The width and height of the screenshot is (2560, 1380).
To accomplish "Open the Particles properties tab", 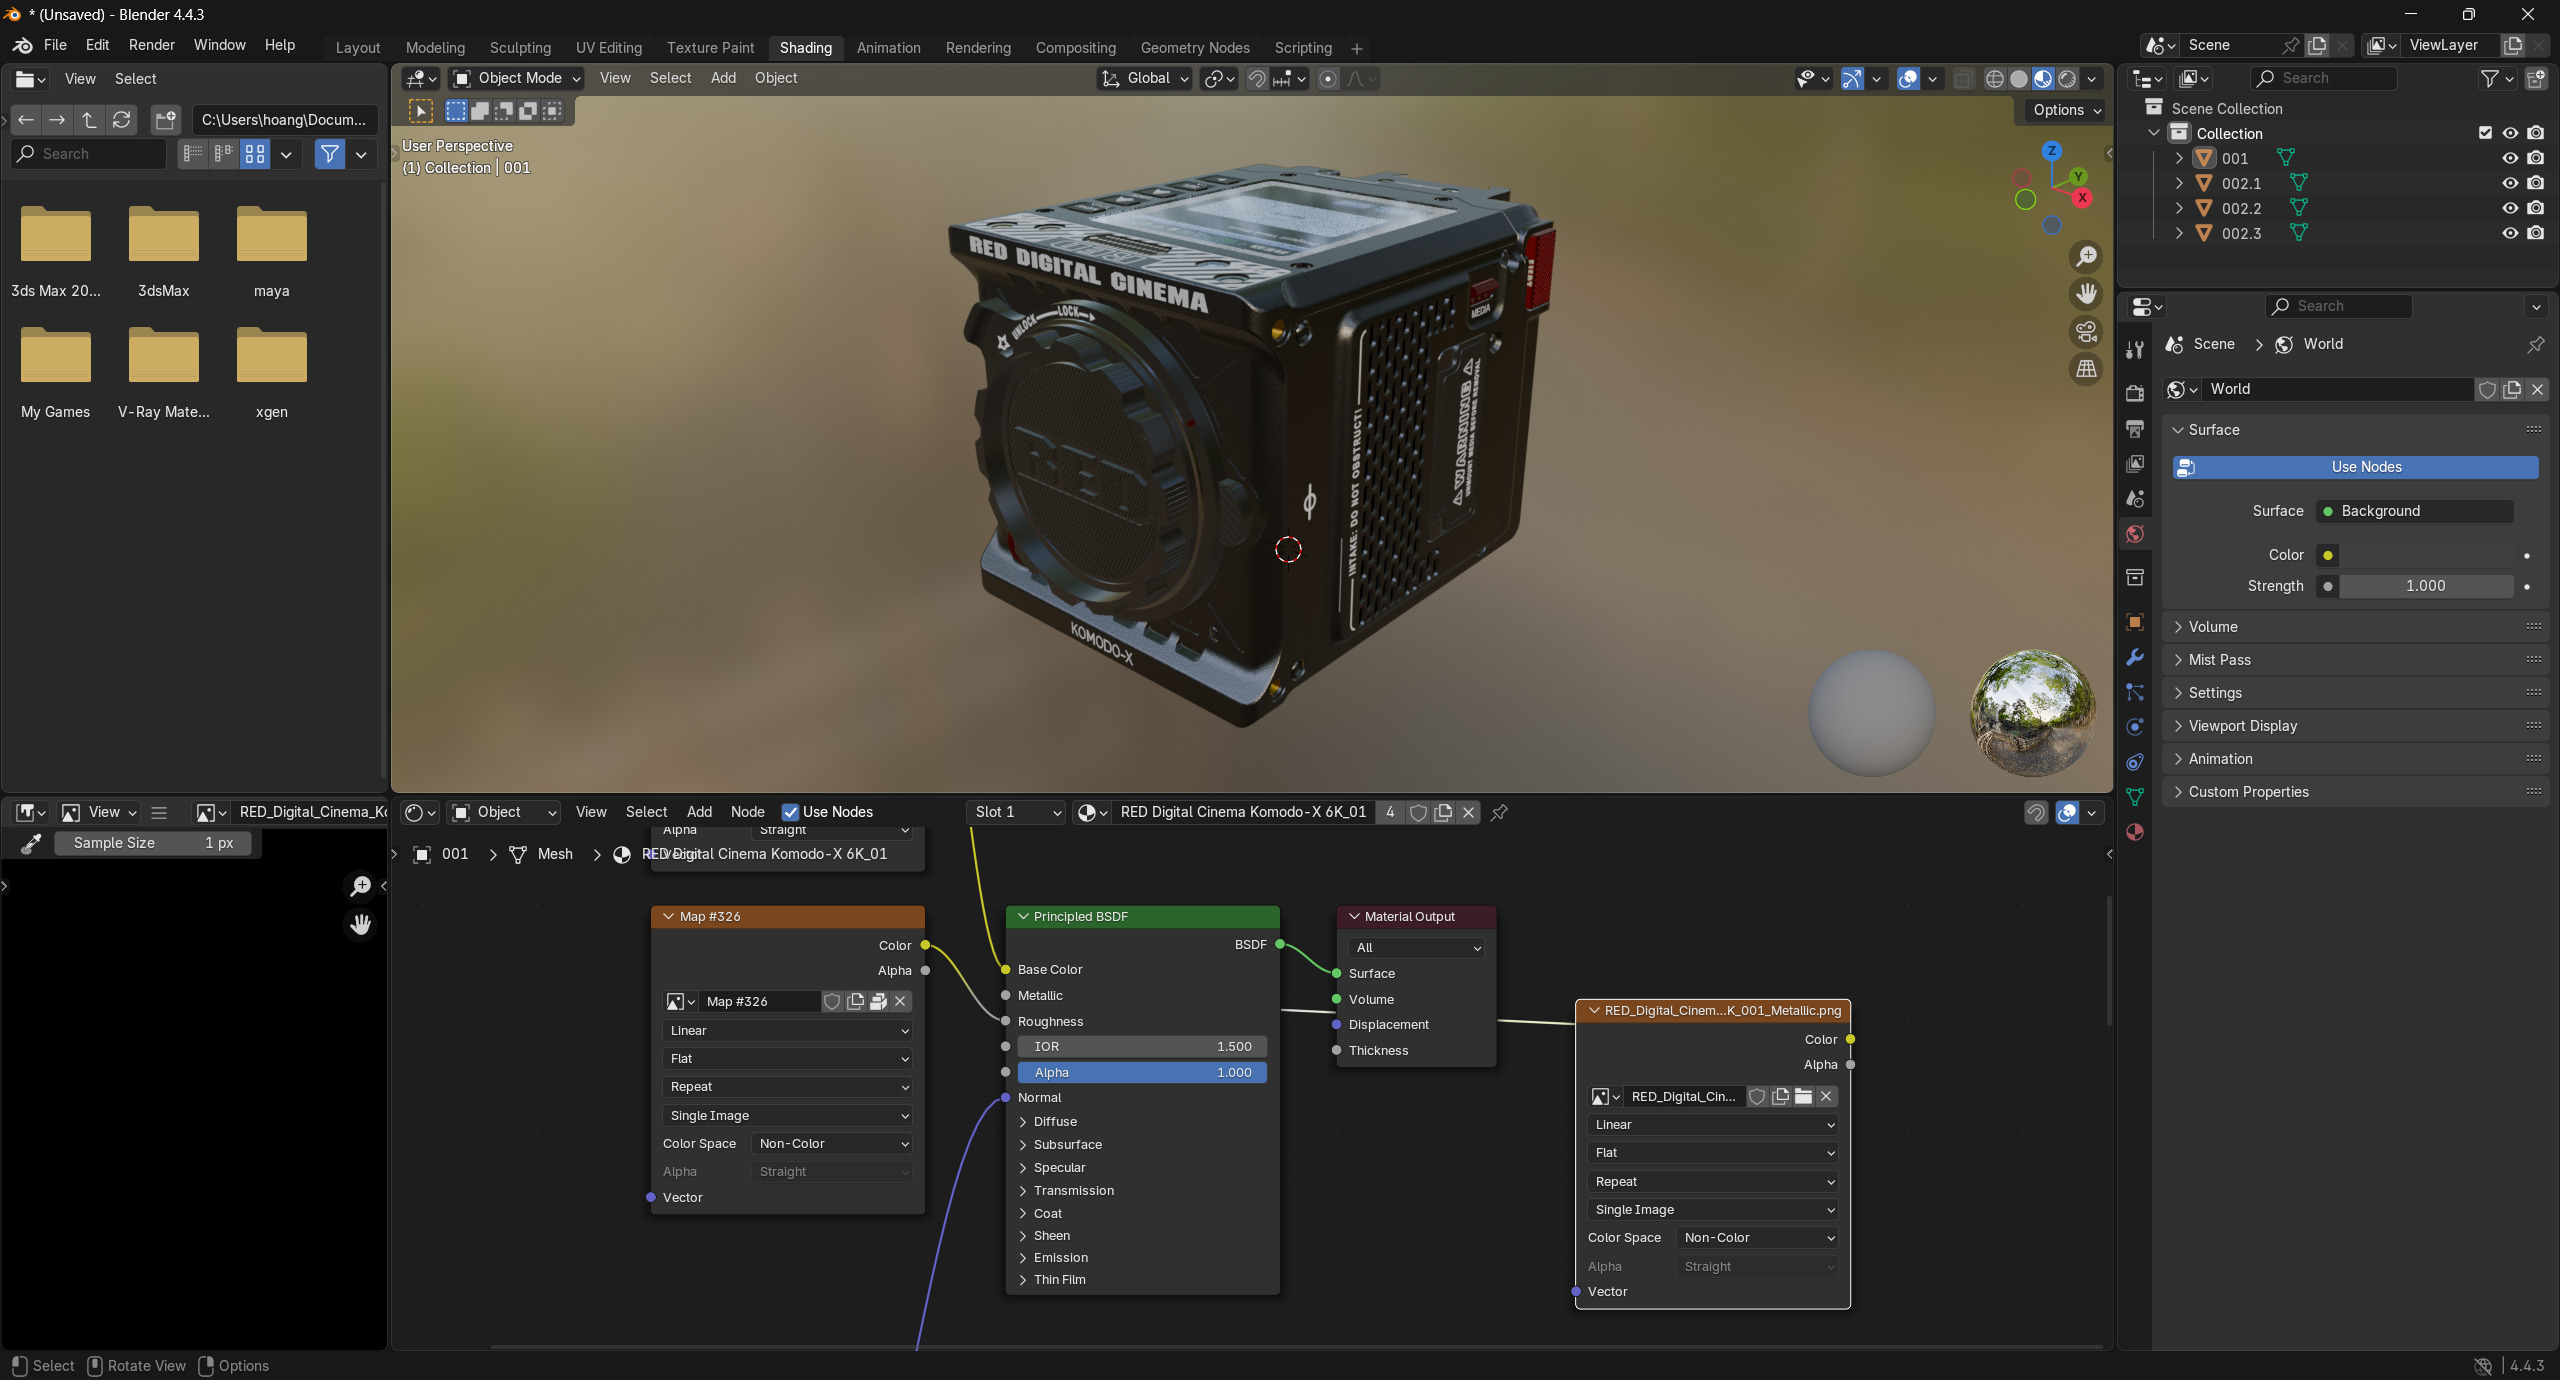I will [2135, 692].
